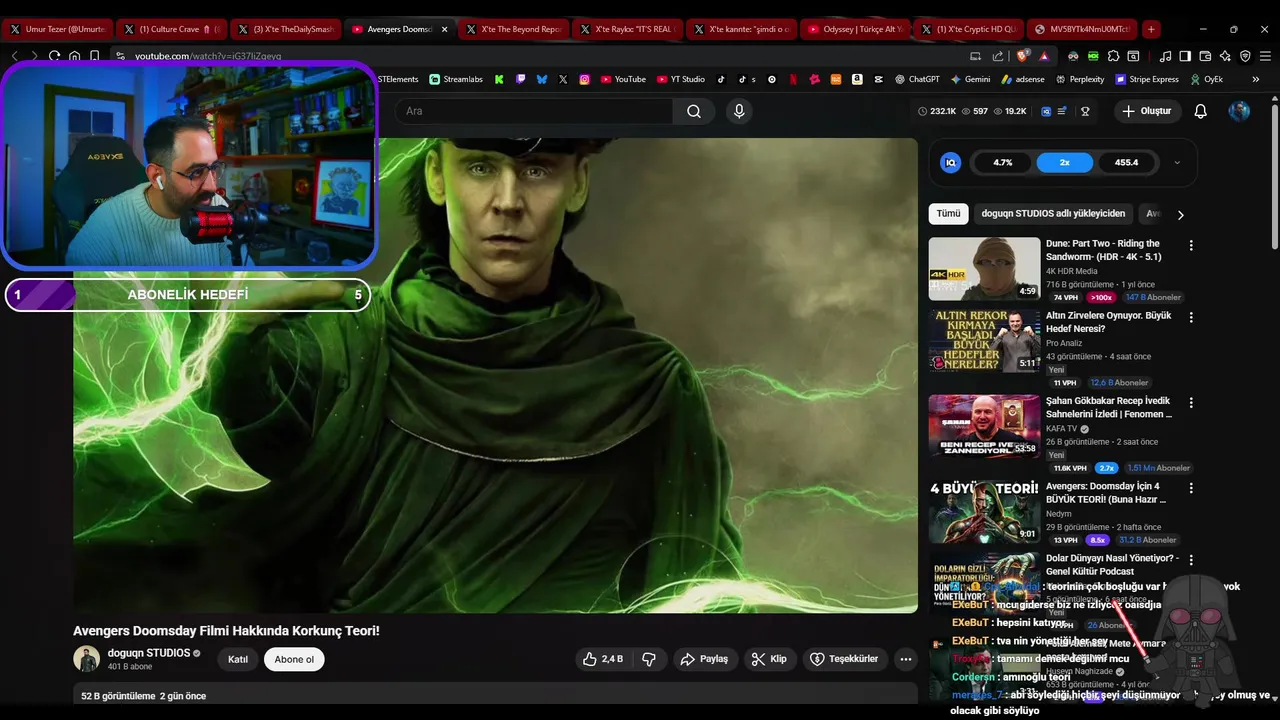Screen dimensions: 1280x720
Task: Open Altın Zirvelere Oynuyor video thumbnail
Action: [x=984, y=340]
